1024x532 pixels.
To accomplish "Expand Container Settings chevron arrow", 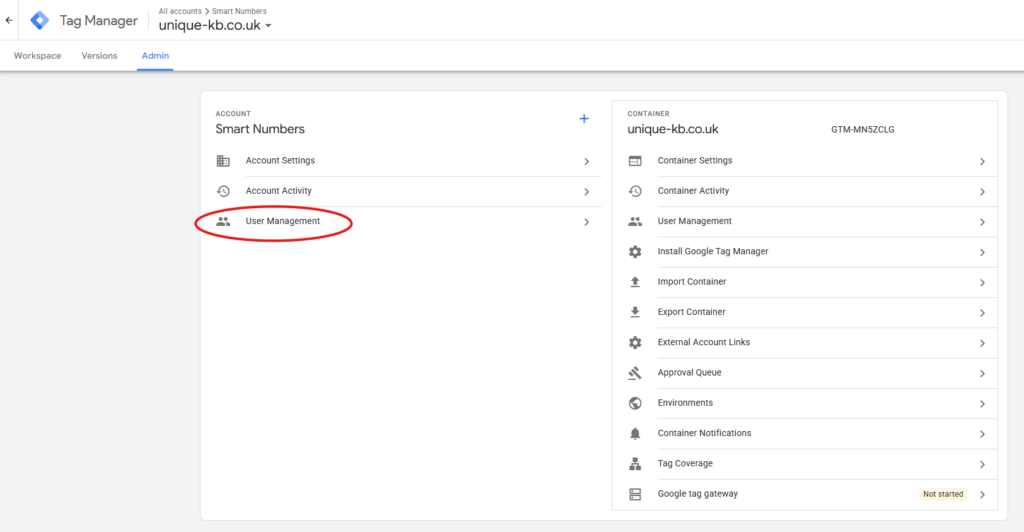I will coord(982,161).
